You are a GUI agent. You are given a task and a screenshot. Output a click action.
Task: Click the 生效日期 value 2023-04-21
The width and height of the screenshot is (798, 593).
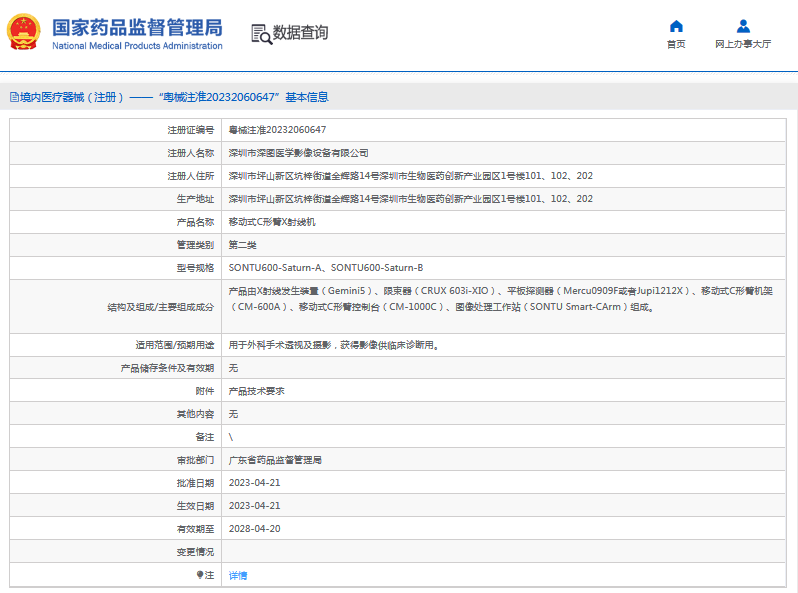click(254, 505)
